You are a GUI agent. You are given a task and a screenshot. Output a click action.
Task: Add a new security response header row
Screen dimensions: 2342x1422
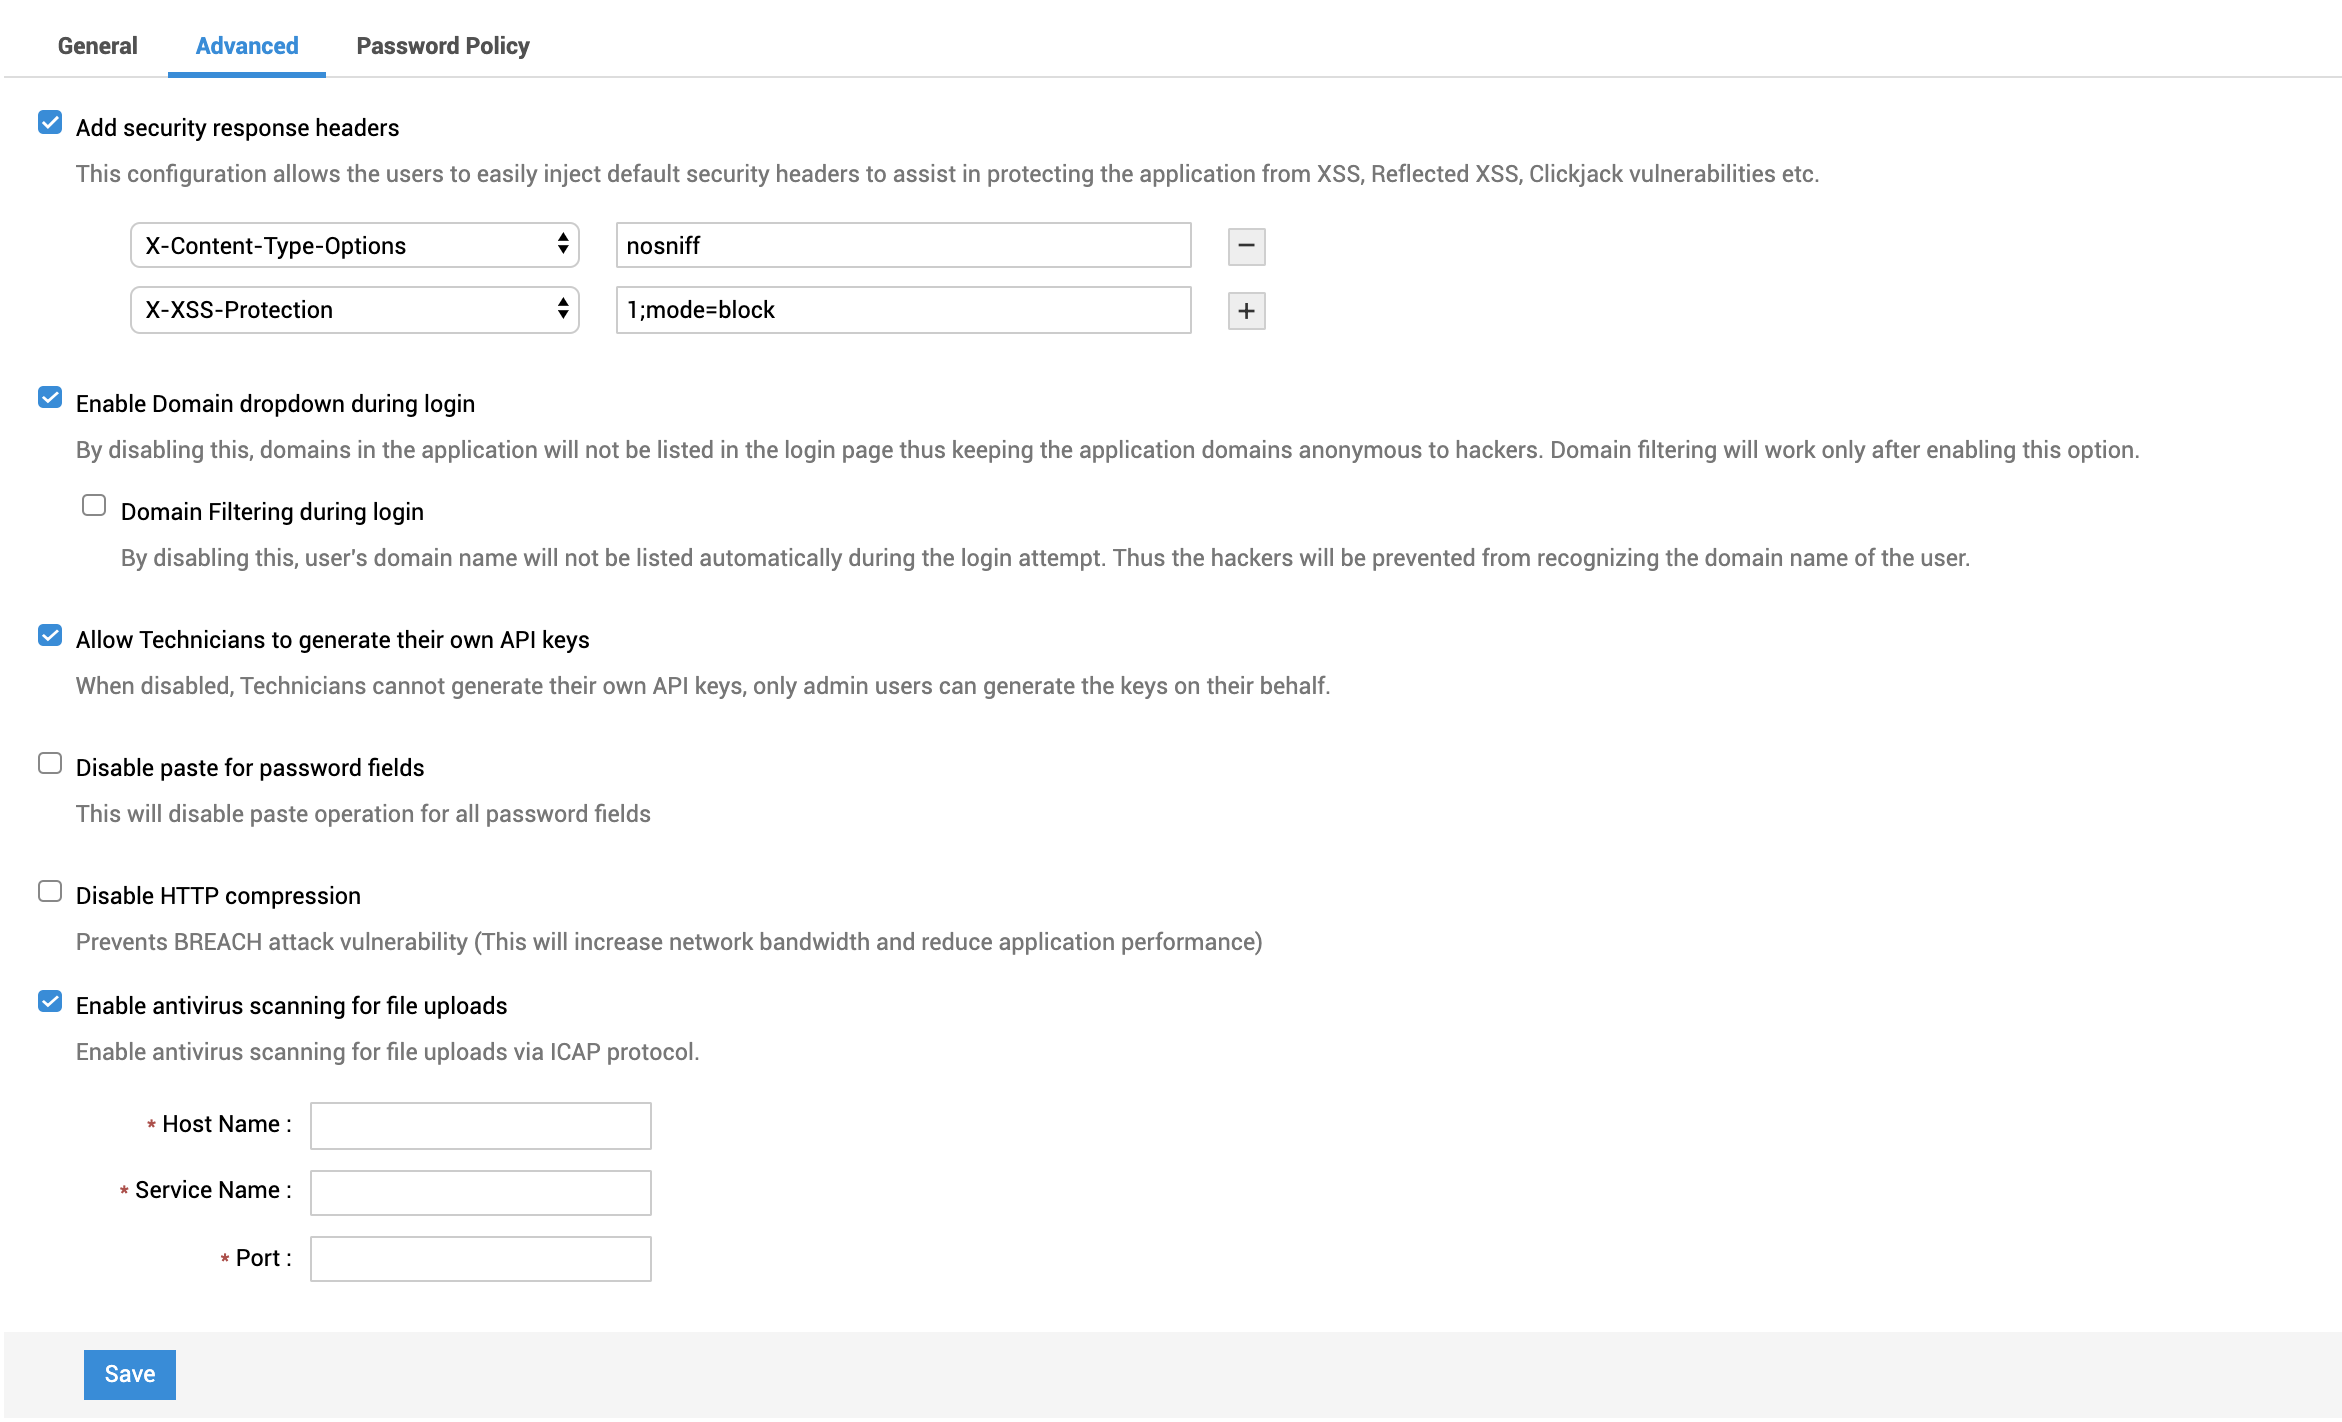pos(1246,311)
